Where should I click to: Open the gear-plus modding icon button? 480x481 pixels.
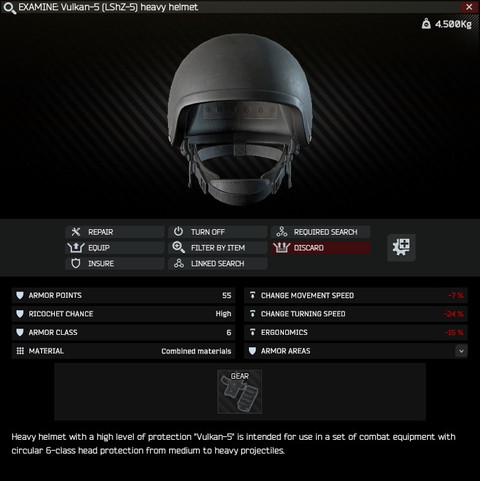(x=401, y=247)
